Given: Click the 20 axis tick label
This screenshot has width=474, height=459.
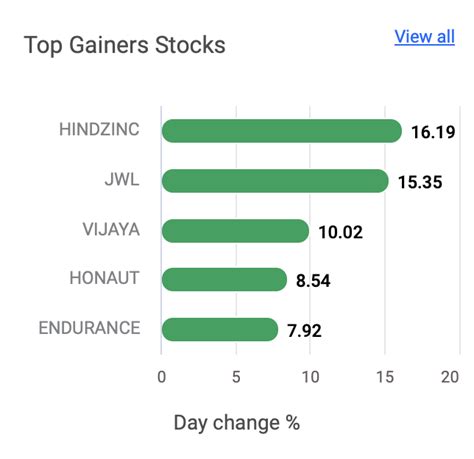Looking at the screenshot, I should [x=450, y=377].
